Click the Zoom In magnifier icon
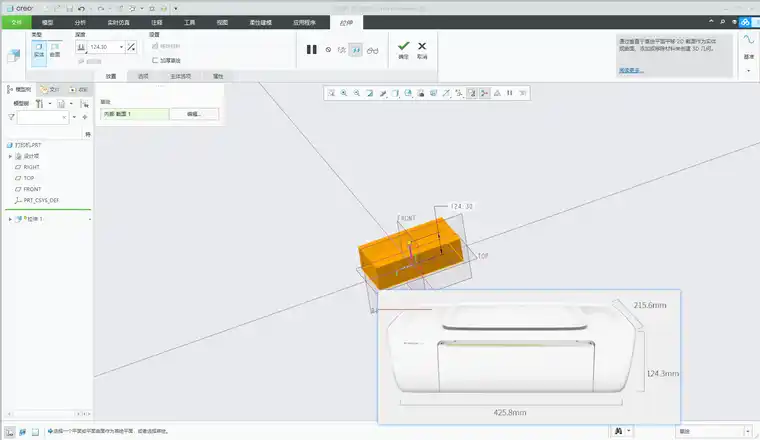This screenshot has height=440, width=760. pyautogui.click(x=344, y=93)
